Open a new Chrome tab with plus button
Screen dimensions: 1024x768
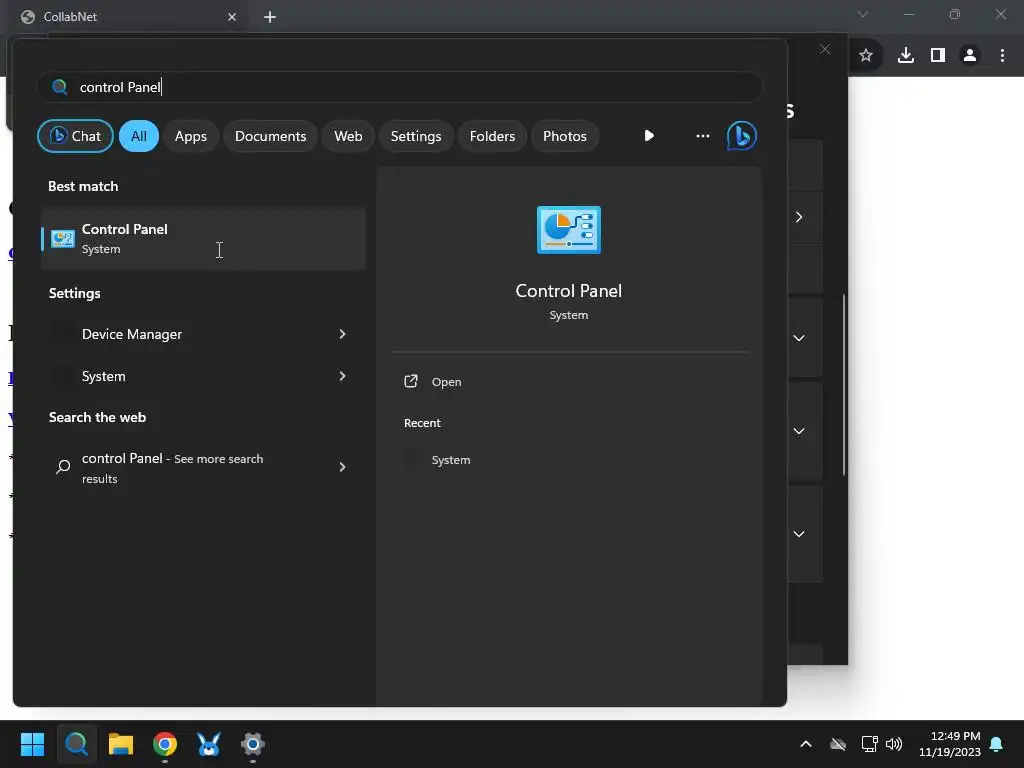270,17
